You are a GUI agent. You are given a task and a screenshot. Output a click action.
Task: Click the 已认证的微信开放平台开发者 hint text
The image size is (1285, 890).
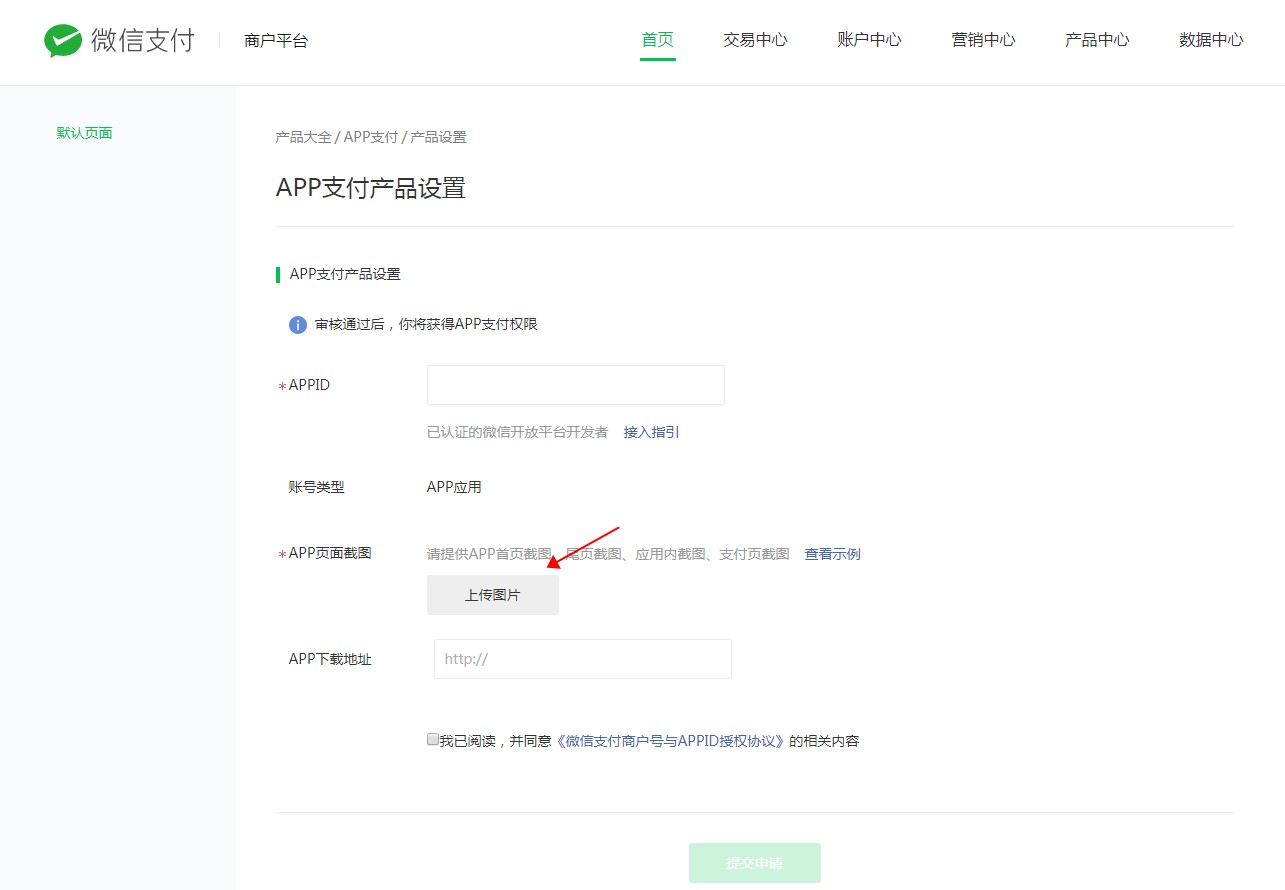(x=517, y=432)
